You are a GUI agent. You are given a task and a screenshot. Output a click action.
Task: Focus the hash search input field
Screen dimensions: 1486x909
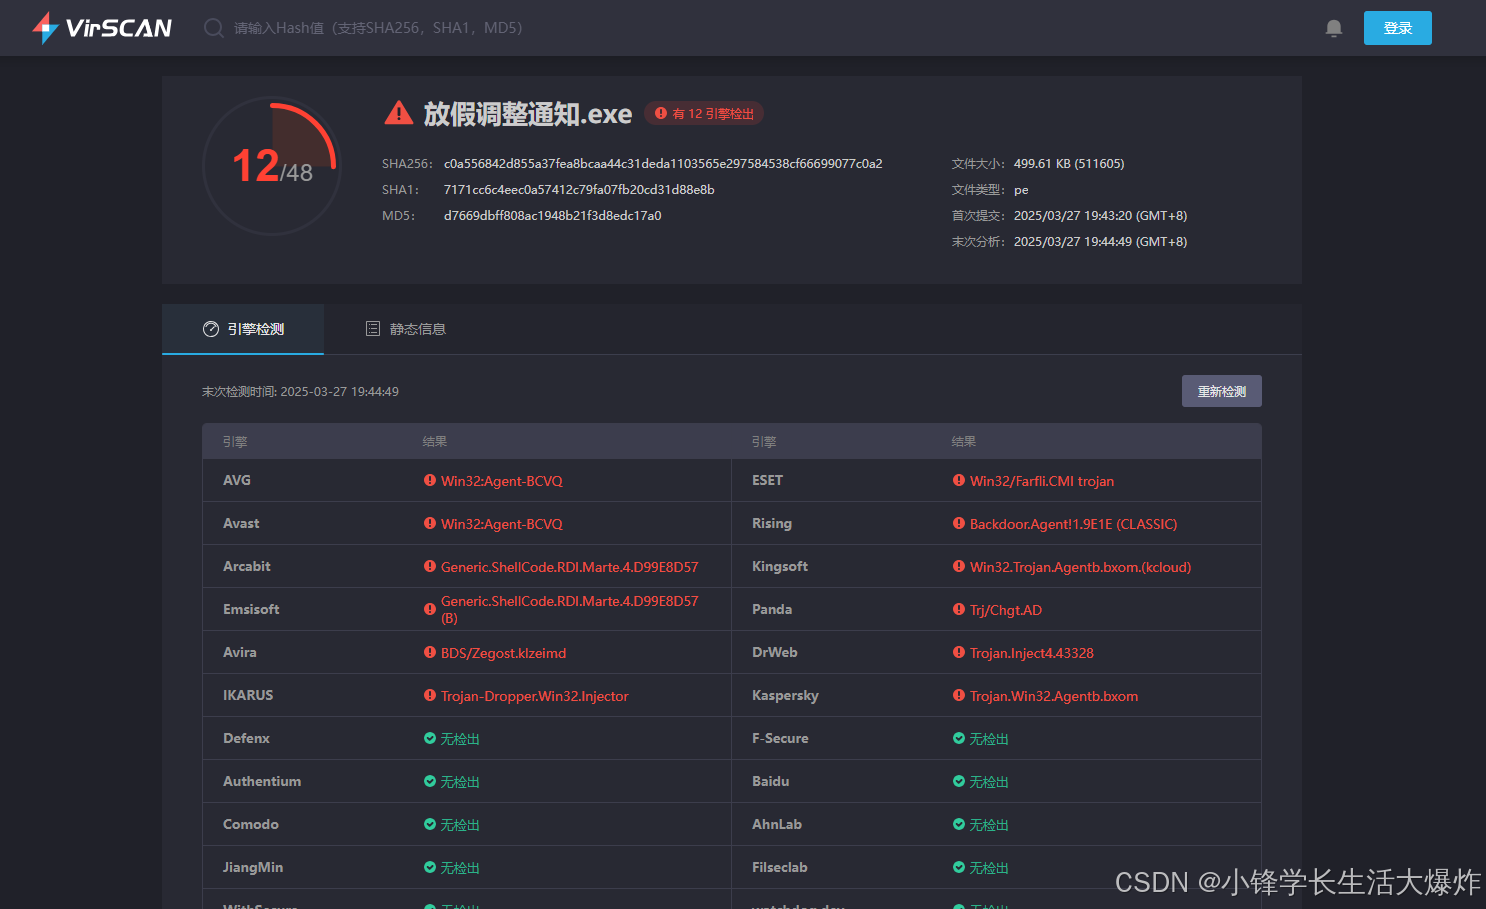pyautogui.click(x=378, y=28)
